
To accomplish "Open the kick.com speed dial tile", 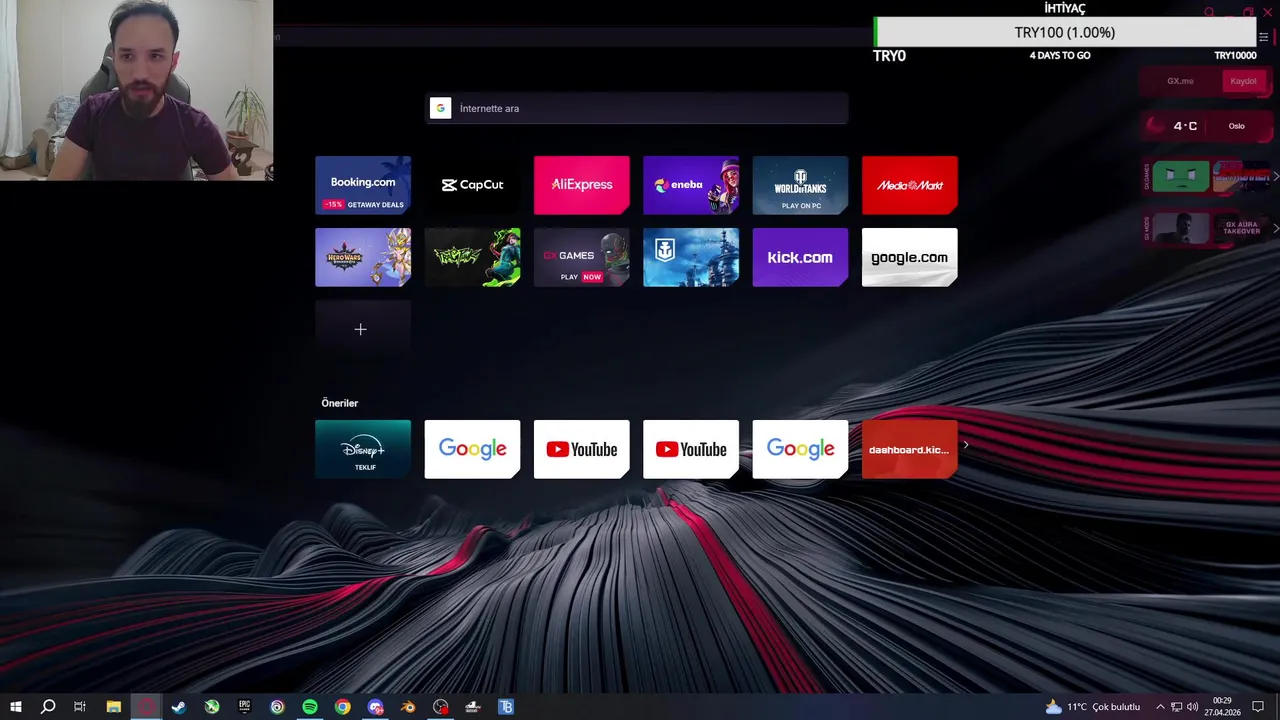I will pos(800,257).
